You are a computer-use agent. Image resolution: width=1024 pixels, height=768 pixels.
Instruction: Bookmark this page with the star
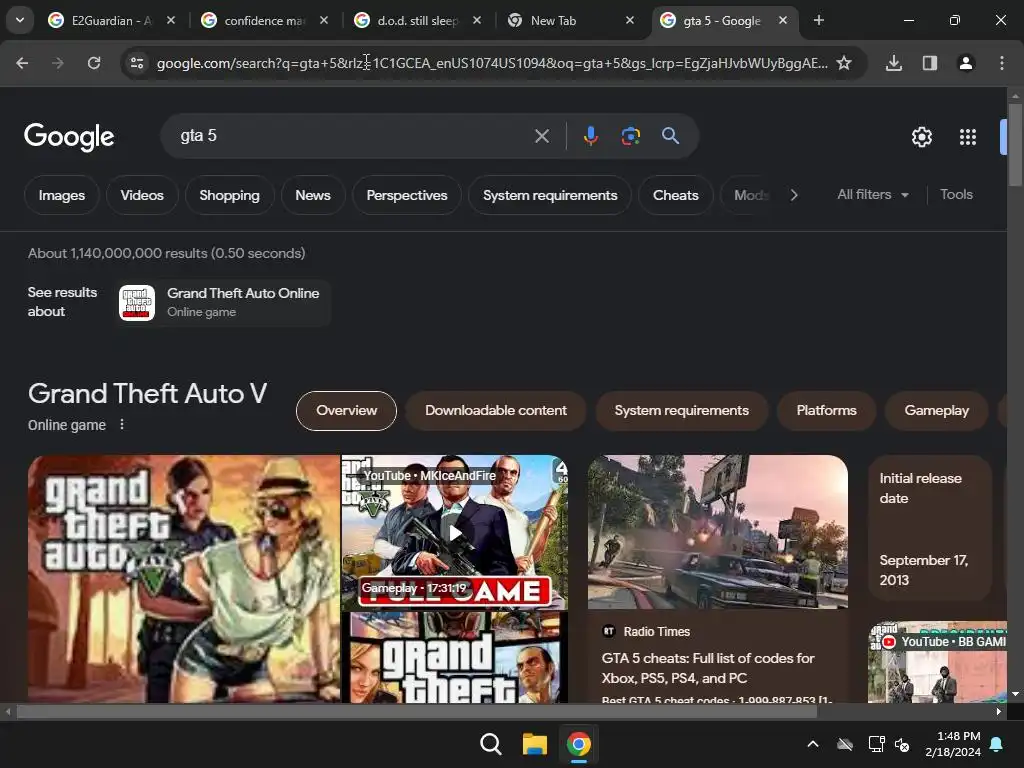pos(844,63)
